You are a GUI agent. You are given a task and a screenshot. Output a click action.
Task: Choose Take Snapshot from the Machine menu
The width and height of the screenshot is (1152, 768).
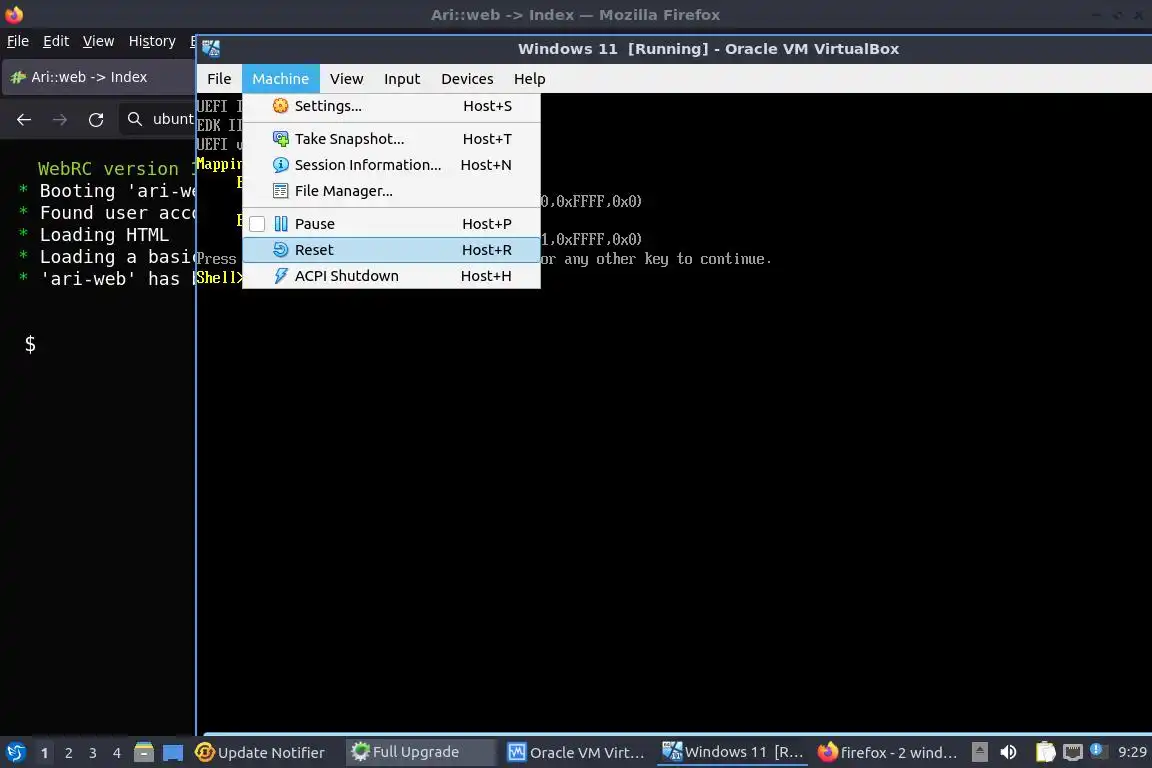pos(391,139)
